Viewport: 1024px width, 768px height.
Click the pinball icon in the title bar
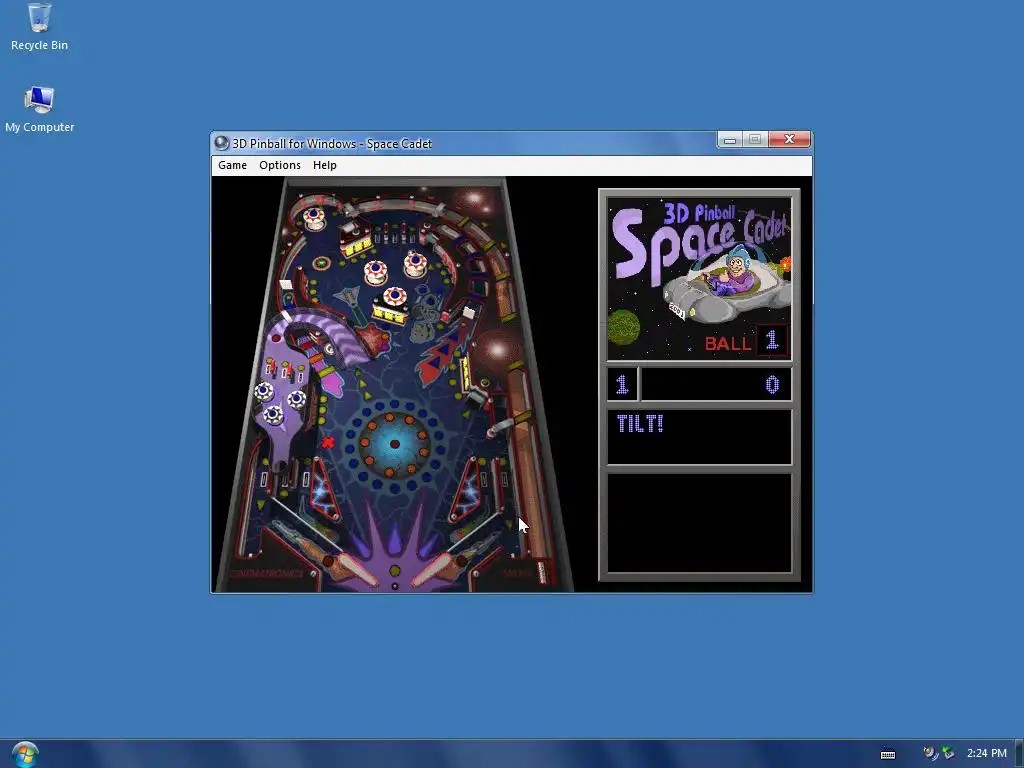coord(222,143)
